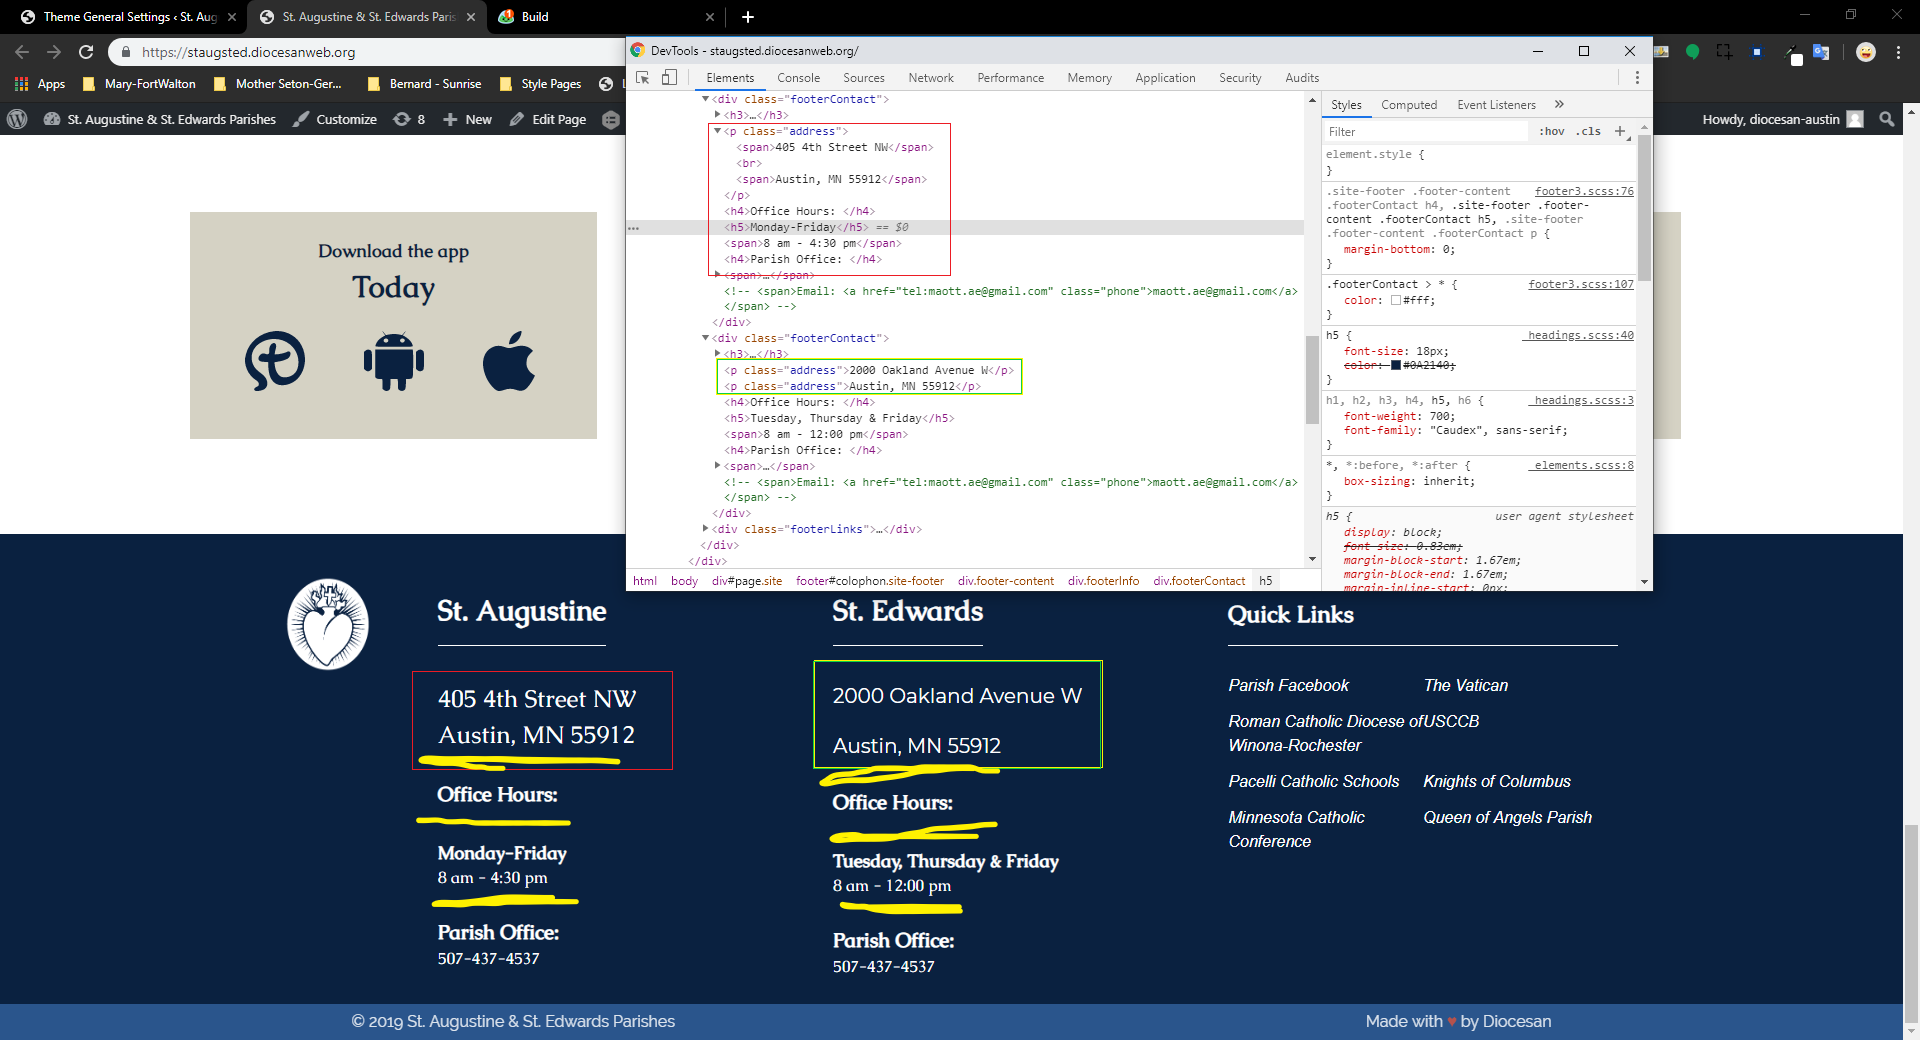
Task: Click the admin bar search magnifier icon
Action: (1887, 119)
